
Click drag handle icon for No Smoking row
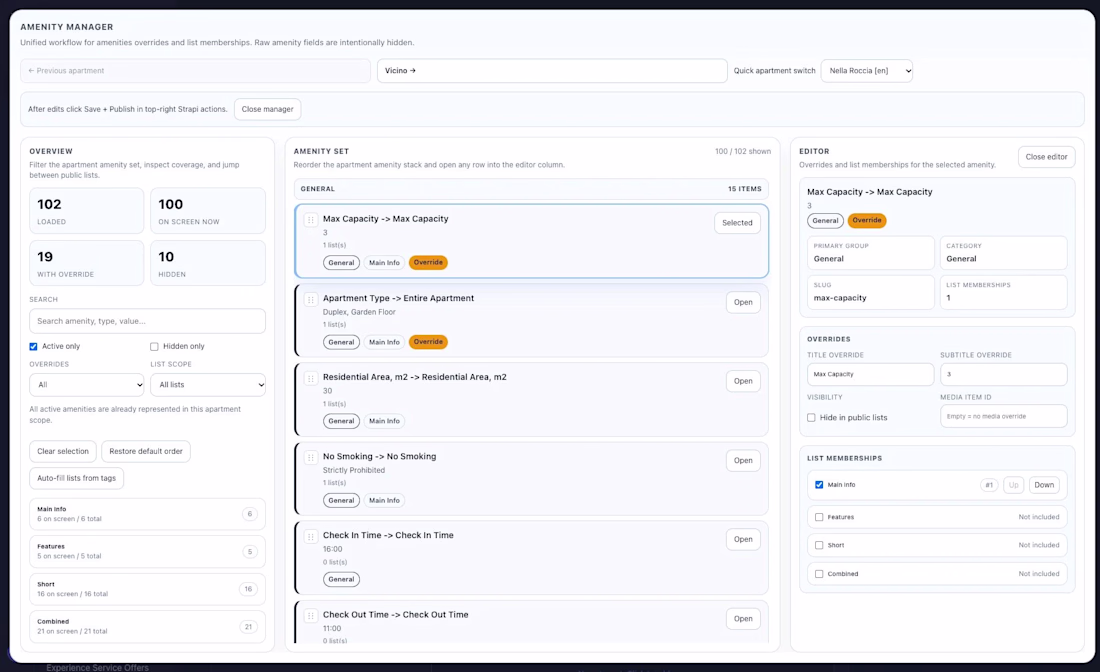310,458
